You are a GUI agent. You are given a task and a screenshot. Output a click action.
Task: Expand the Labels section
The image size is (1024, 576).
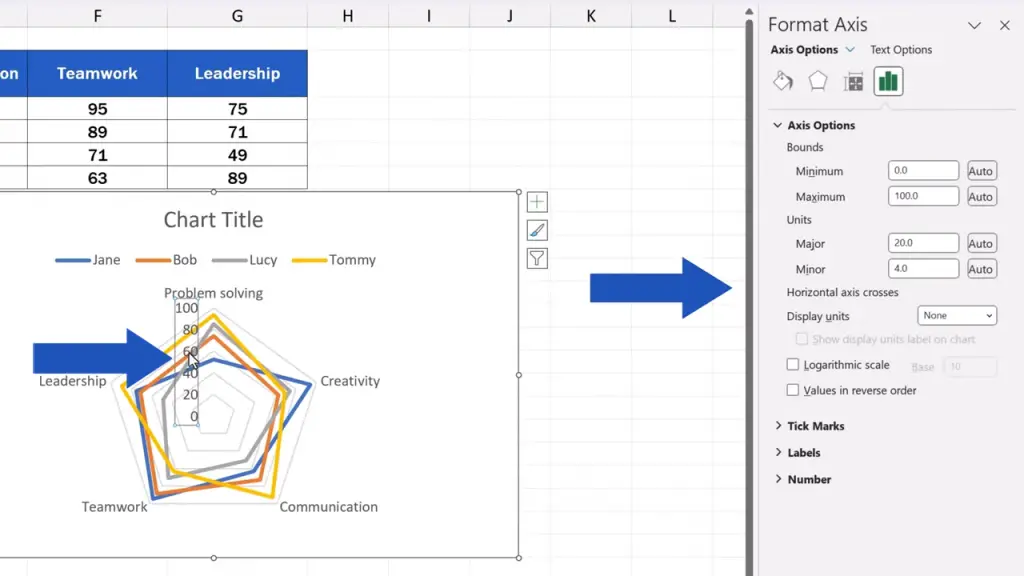point(778,453)
